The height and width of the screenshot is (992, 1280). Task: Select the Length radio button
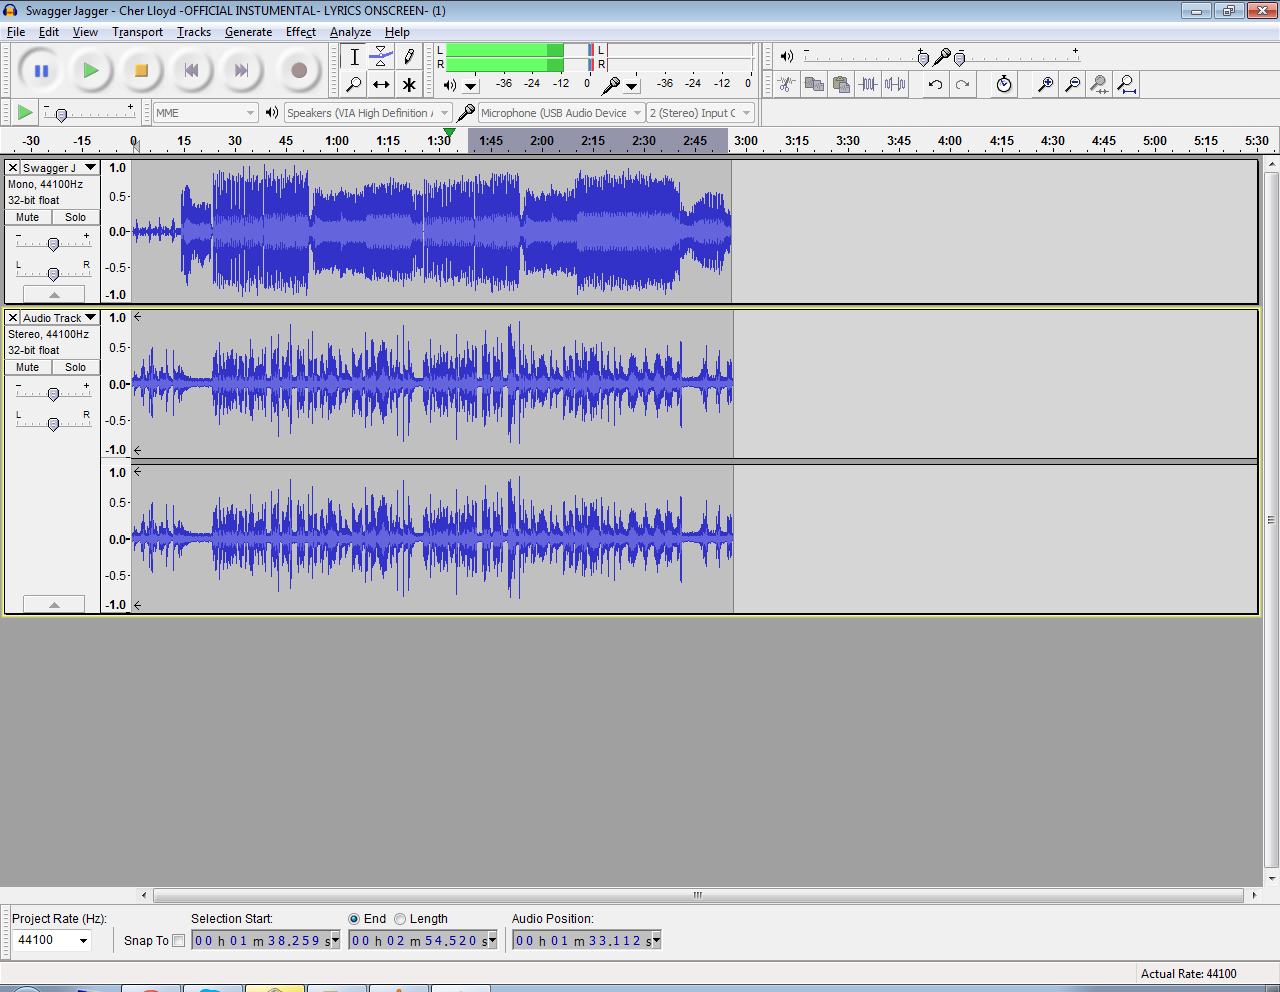click(x=400, y=918)
